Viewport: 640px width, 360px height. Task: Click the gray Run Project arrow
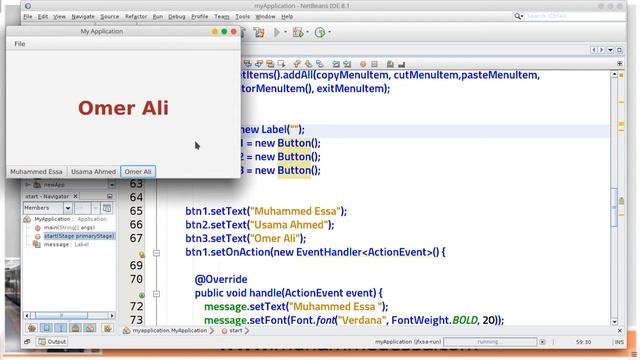point(277,32)
